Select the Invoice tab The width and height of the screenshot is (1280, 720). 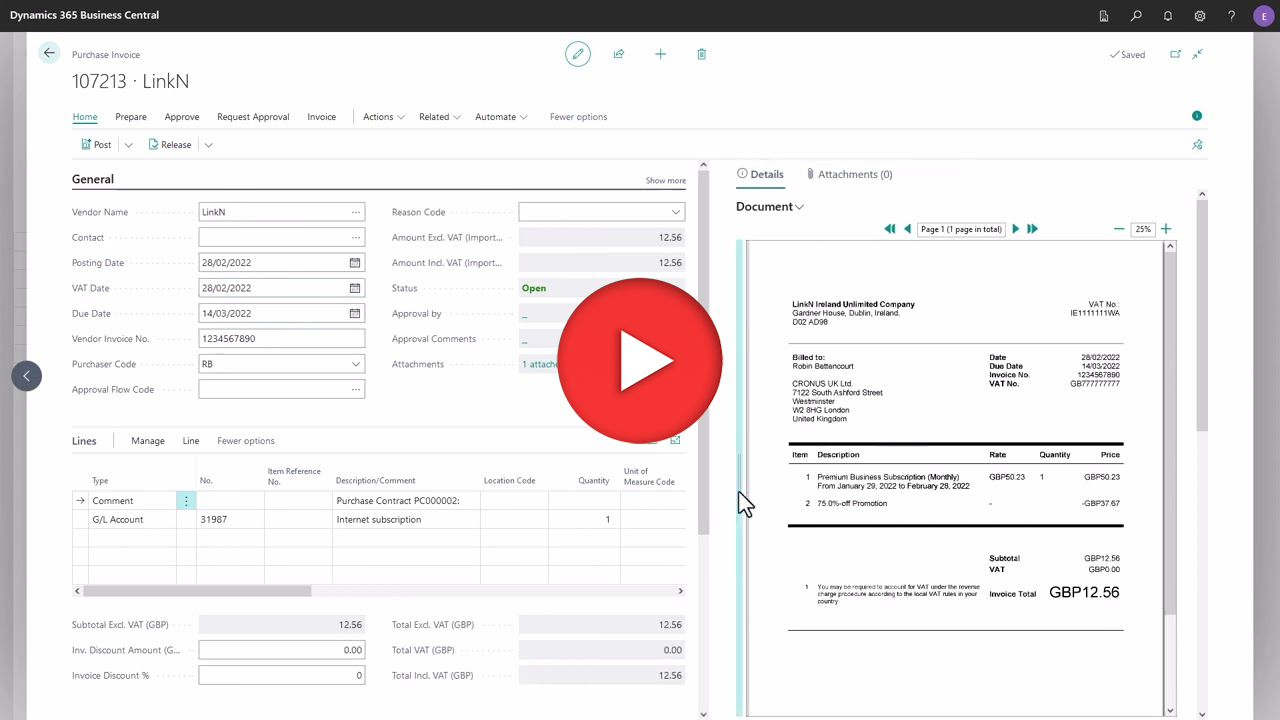click(x=322, y=117)
